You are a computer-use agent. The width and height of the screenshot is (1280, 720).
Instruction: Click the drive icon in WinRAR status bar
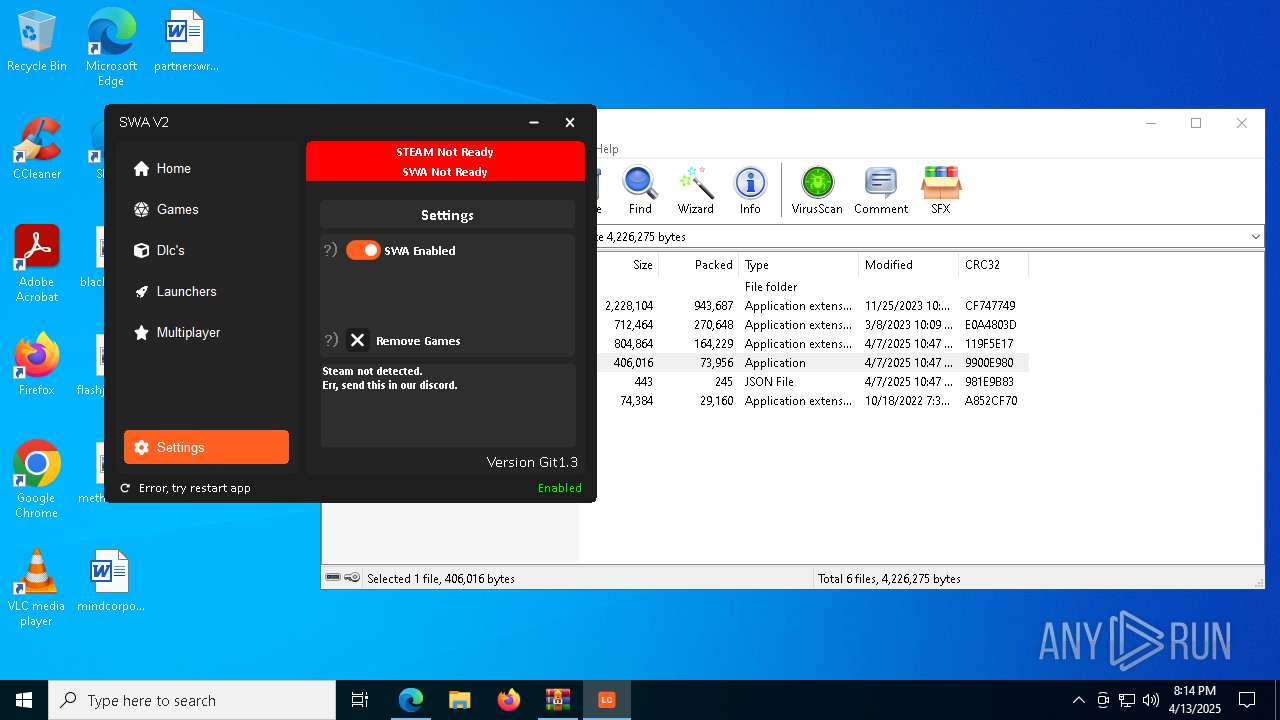(333, 578)
